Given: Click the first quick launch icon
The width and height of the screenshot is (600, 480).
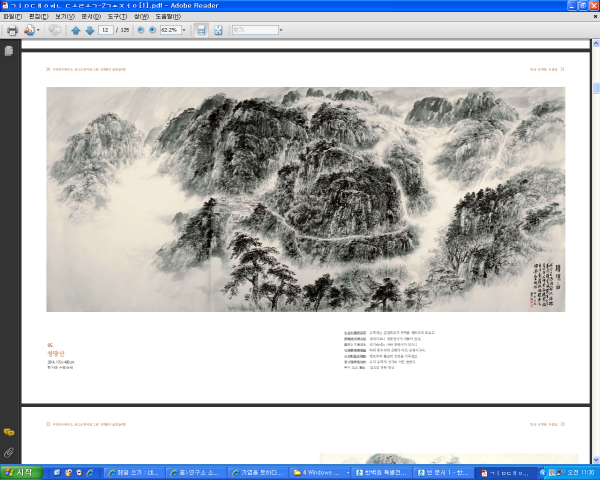Looking at the screenshot, I should (57, 473).
